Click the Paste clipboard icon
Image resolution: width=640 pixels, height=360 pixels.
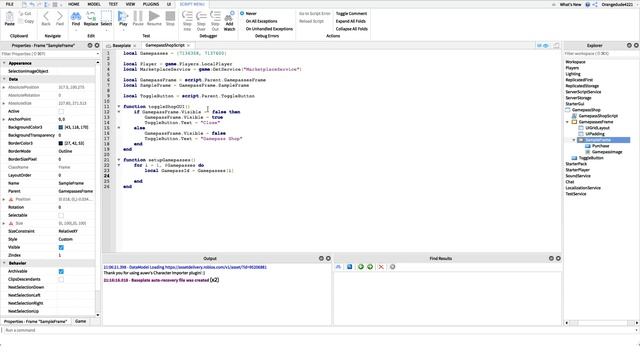[x=9, y=18]
